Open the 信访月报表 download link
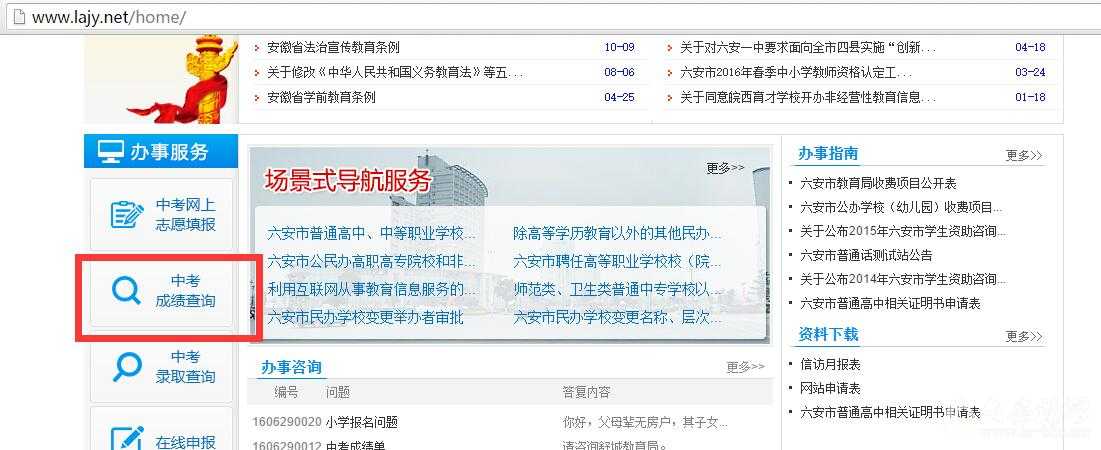The width and height of the screenshot is (1101, 450). tap(830, 365)
